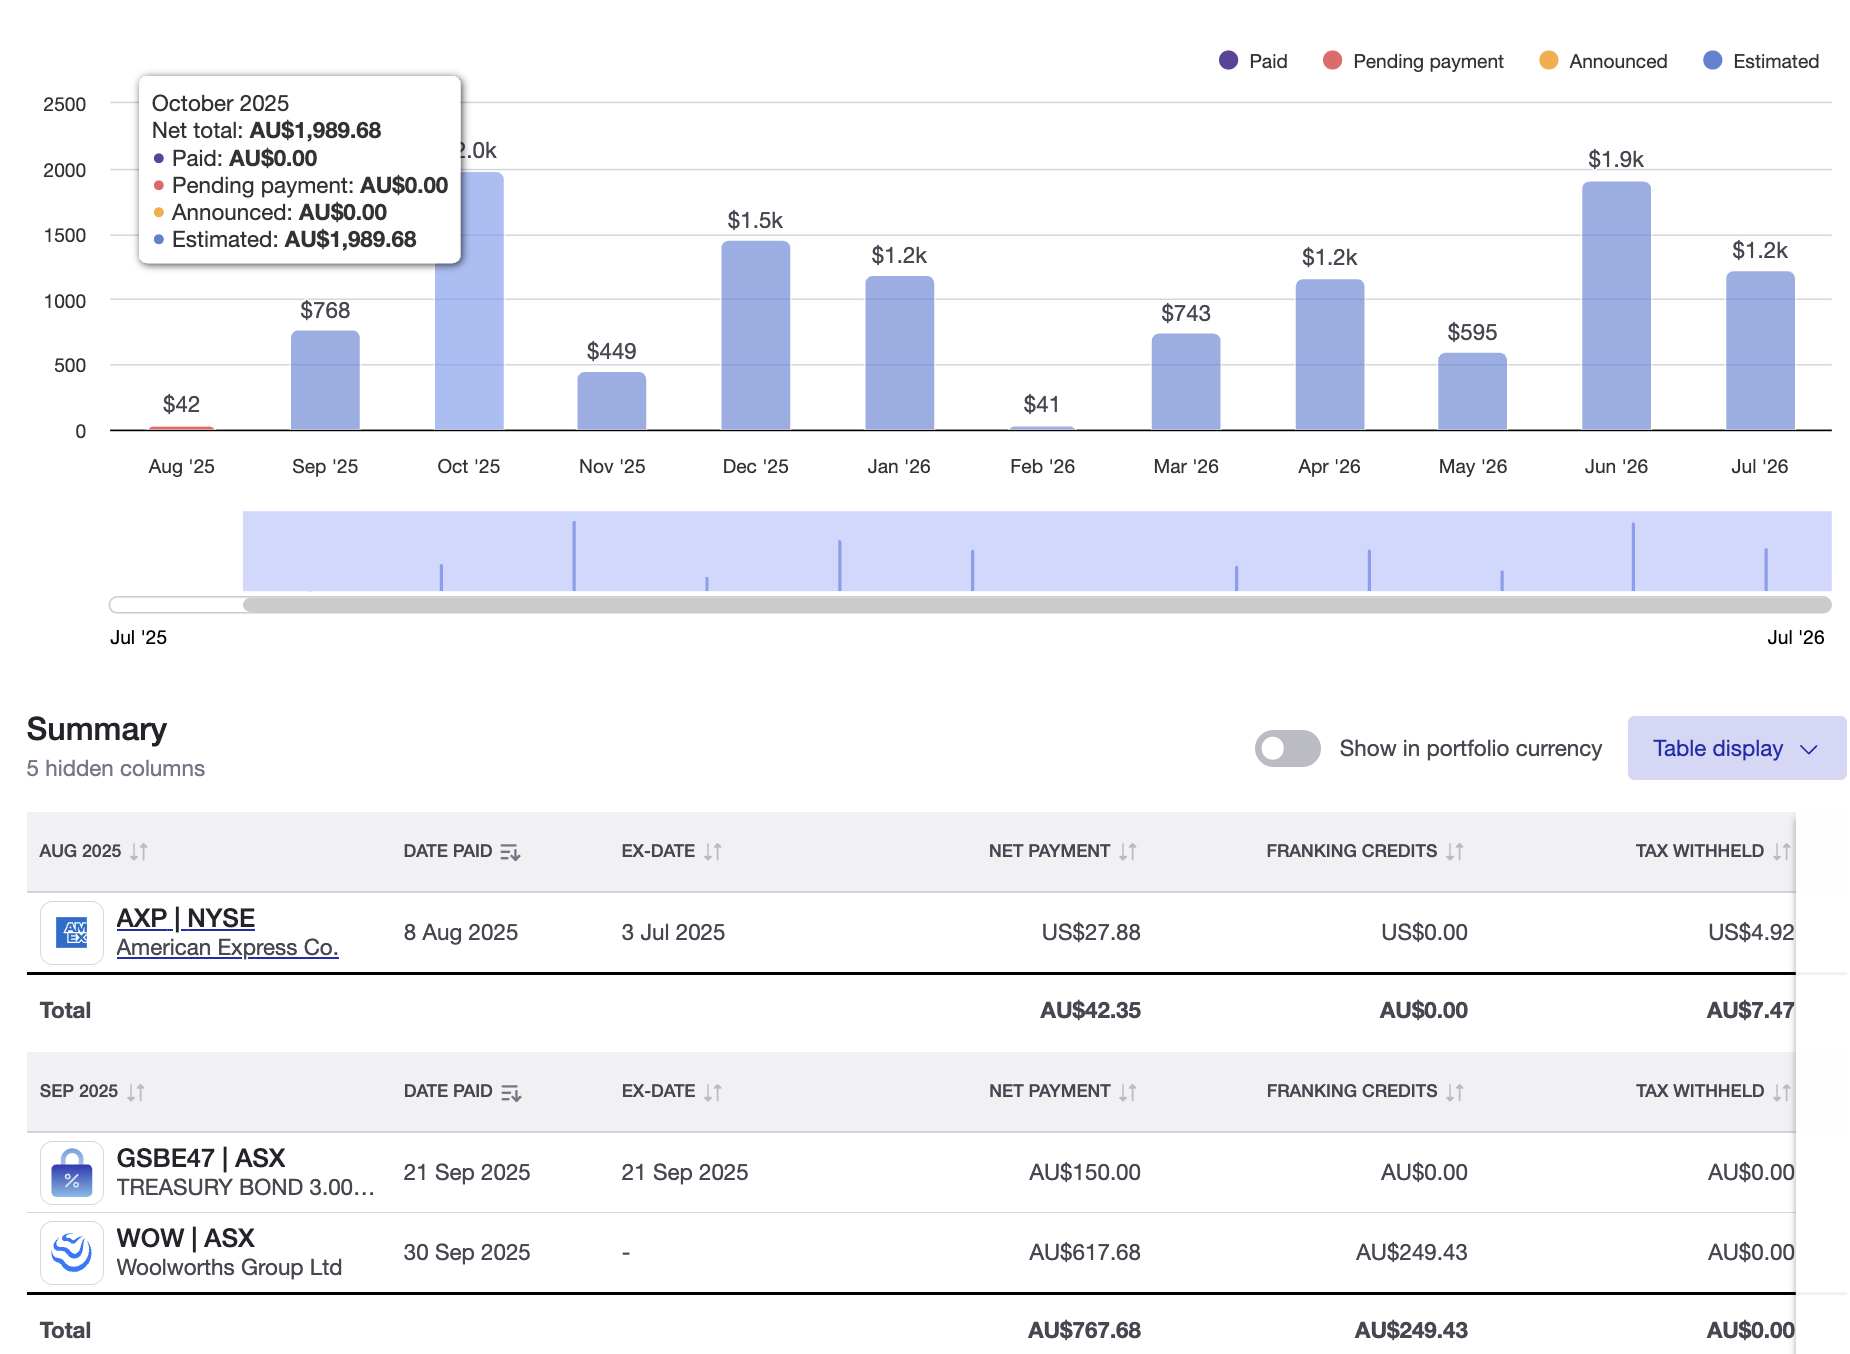Click the sort arrows beside AUG 2025
The image size is (1850, 1354).
tap(139, 851)
